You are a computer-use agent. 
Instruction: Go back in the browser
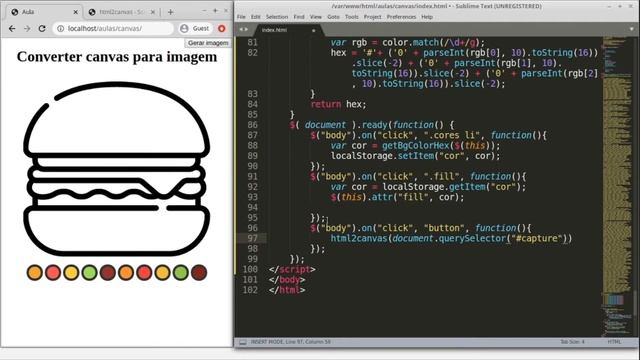point(12,29)
